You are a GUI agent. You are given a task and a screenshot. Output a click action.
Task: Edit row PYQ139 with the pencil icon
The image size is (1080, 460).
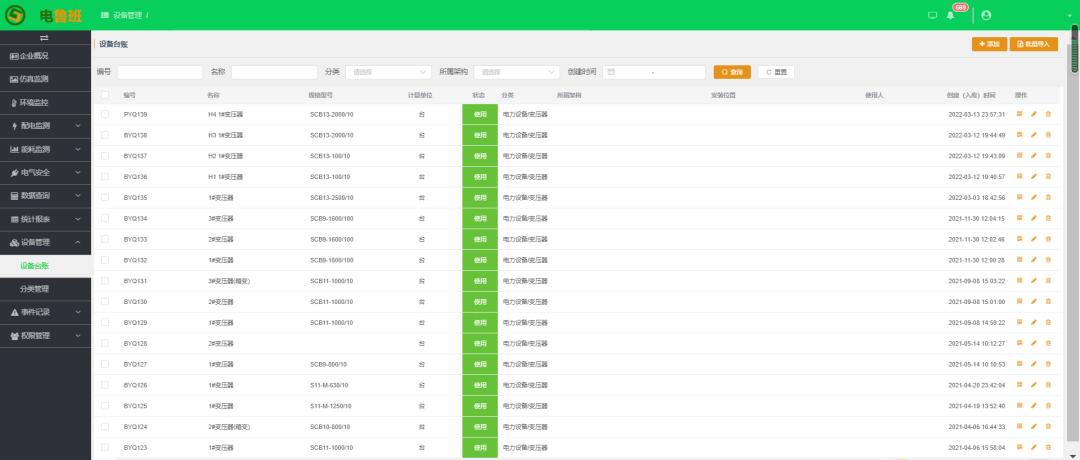tap(1034, 114)
